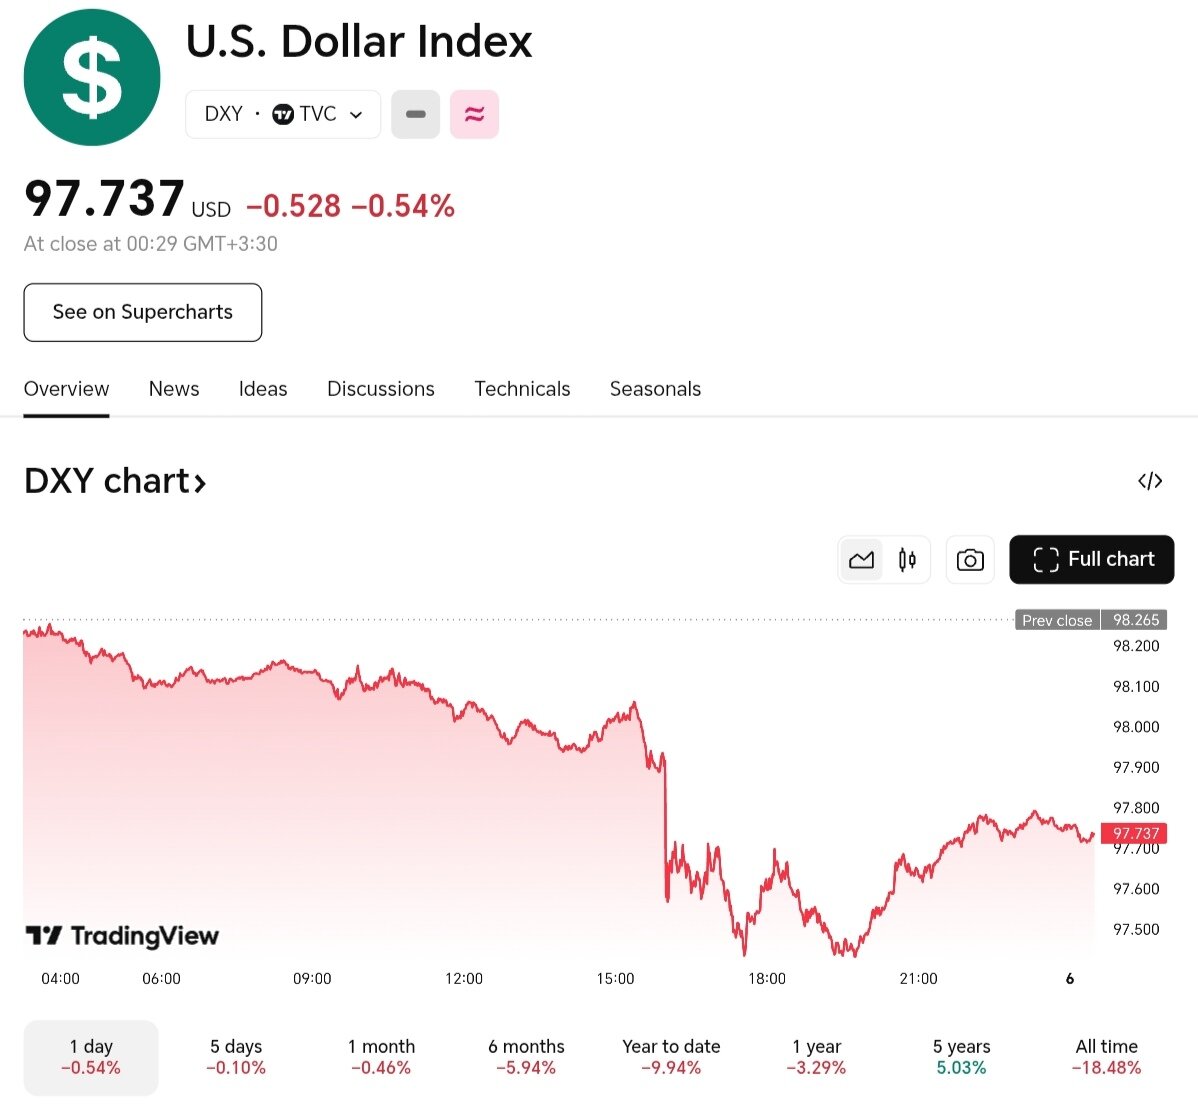
Task: Switch to the area chart style
Action: [x=861, y=560]
